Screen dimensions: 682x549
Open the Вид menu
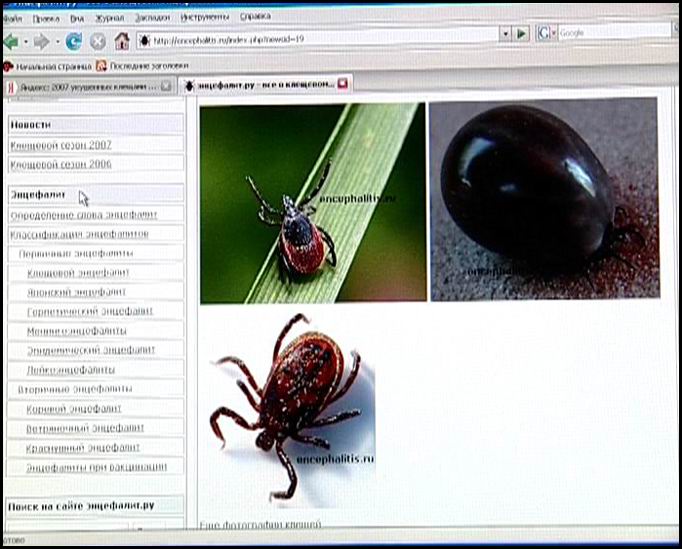pyautogui.click(x=77, y=19)
